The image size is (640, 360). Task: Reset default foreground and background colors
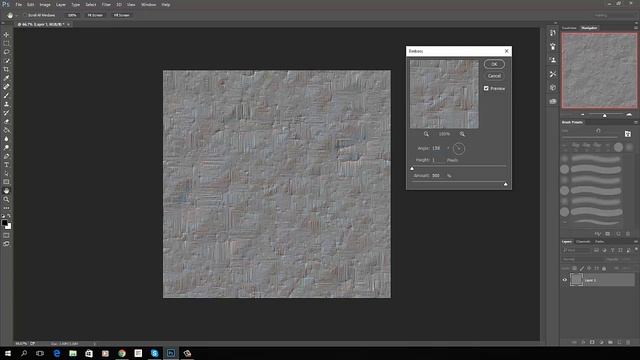pyautogui.click(x=3, y=216)
